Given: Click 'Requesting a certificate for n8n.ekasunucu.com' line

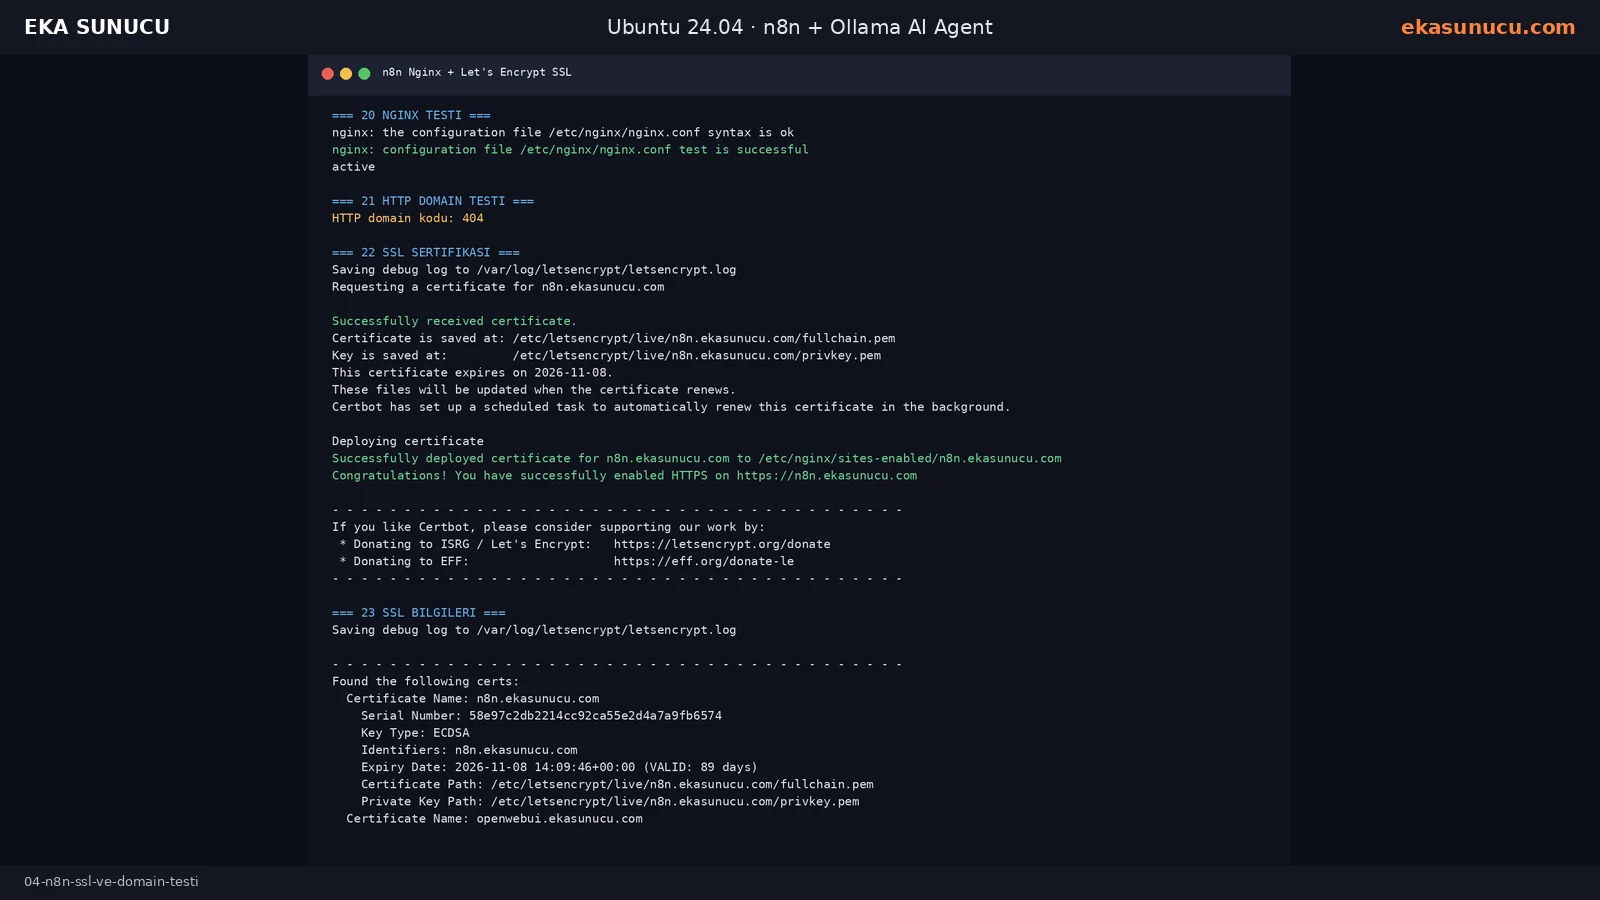Looking at the screenshot, I should coord(498,286).
